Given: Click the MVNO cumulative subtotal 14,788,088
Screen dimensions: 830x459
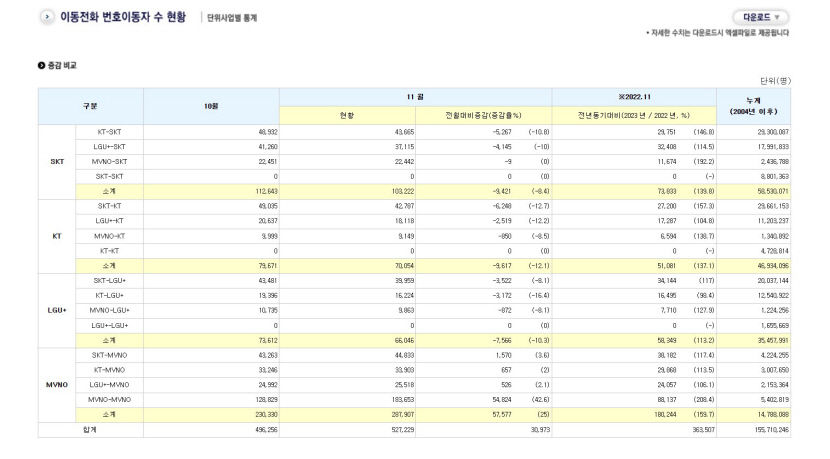Looking at the screenshot, I should [773, 415].
